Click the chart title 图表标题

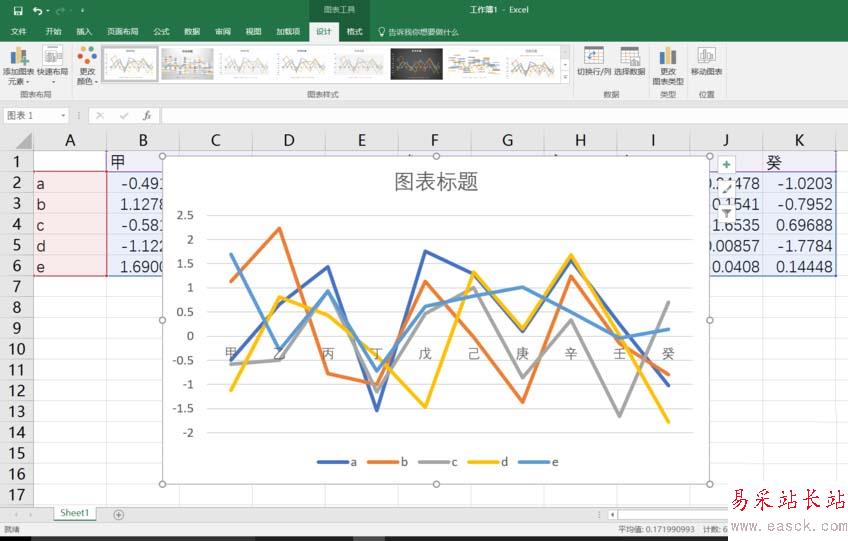[x=436, y=182]
